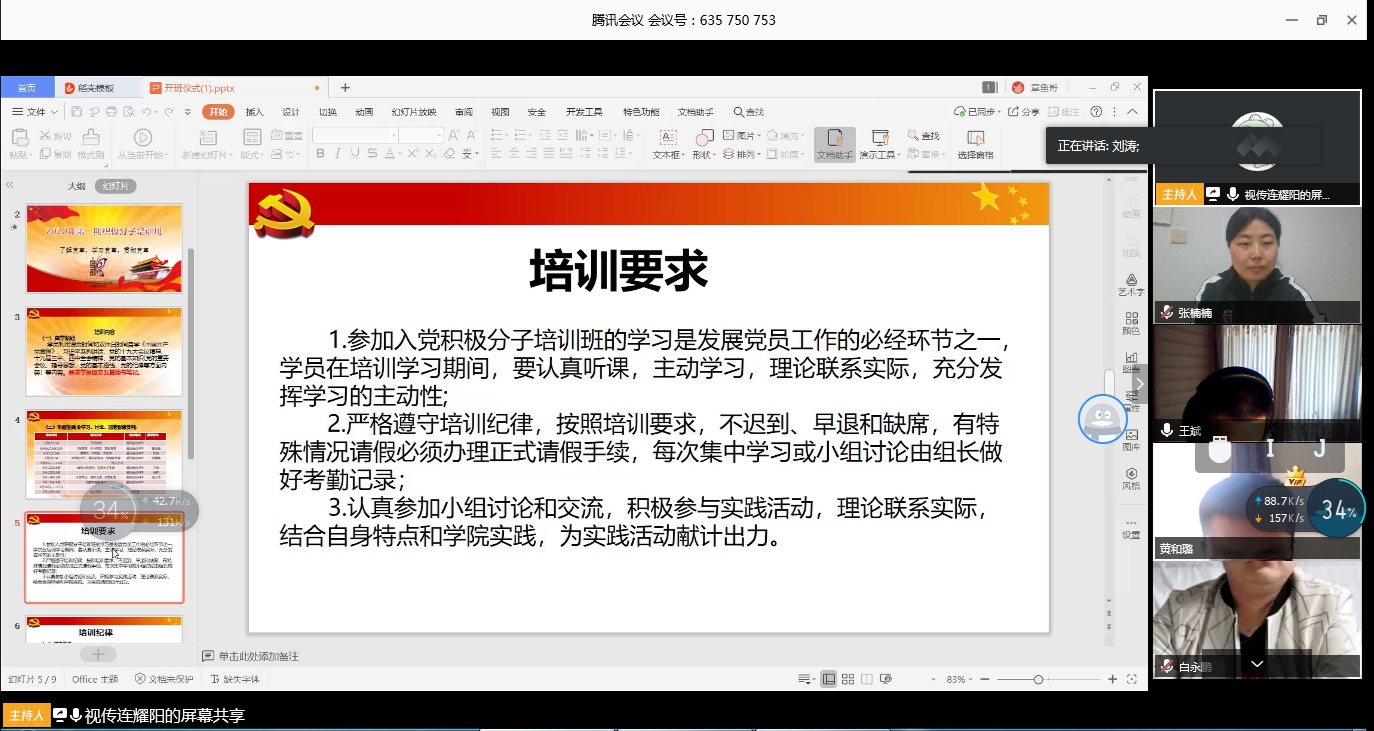Click the 分享 share icon
Screen dimensions: 1374x731
1024,112
